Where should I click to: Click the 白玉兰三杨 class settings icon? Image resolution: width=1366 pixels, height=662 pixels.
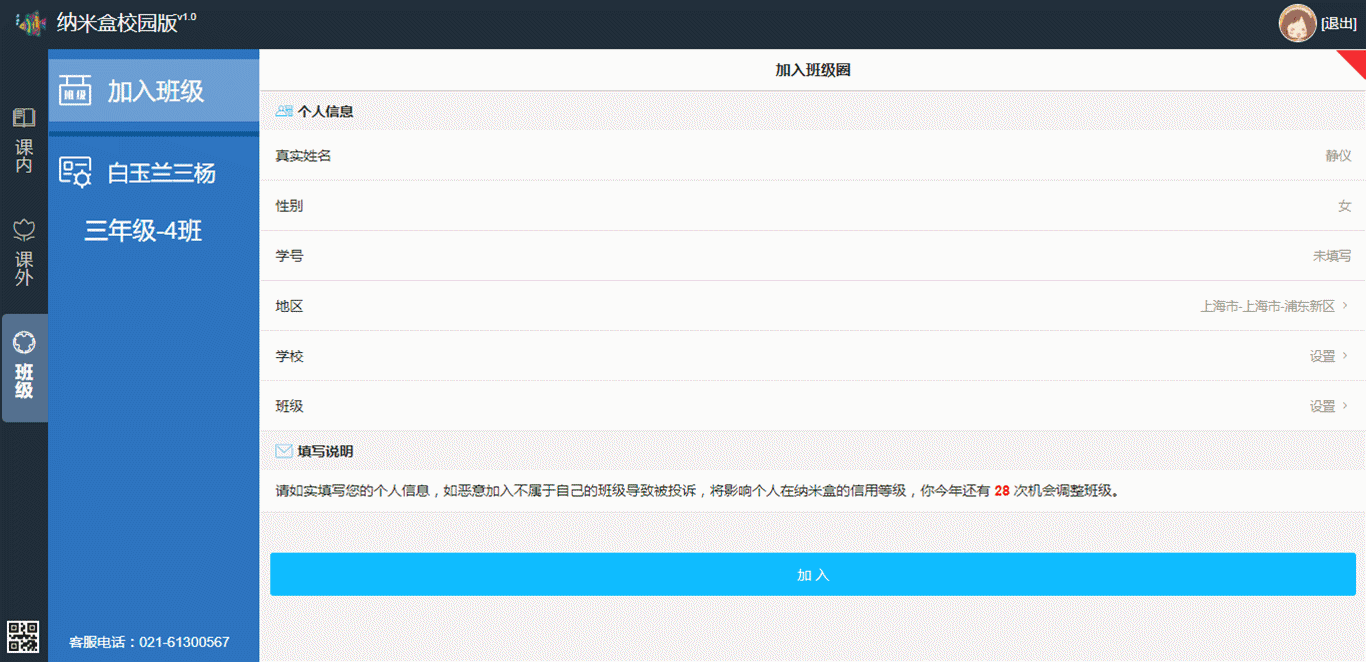coord(75,172)
